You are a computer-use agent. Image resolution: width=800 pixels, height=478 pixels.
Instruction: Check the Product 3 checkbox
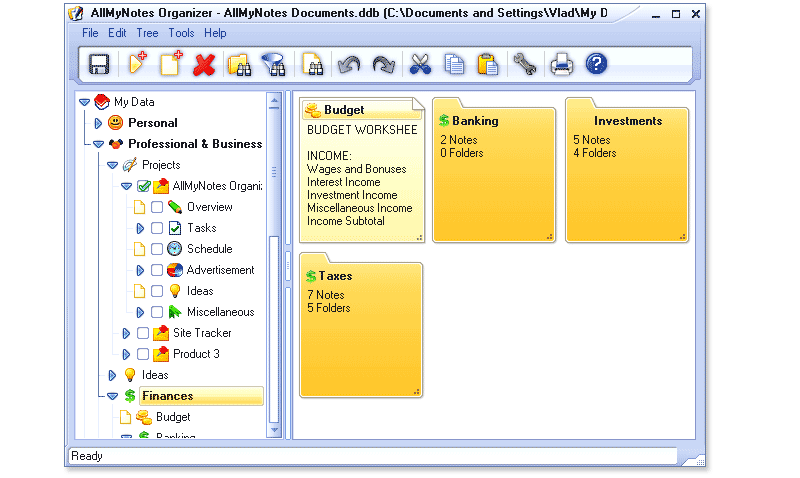coord(143,354)
